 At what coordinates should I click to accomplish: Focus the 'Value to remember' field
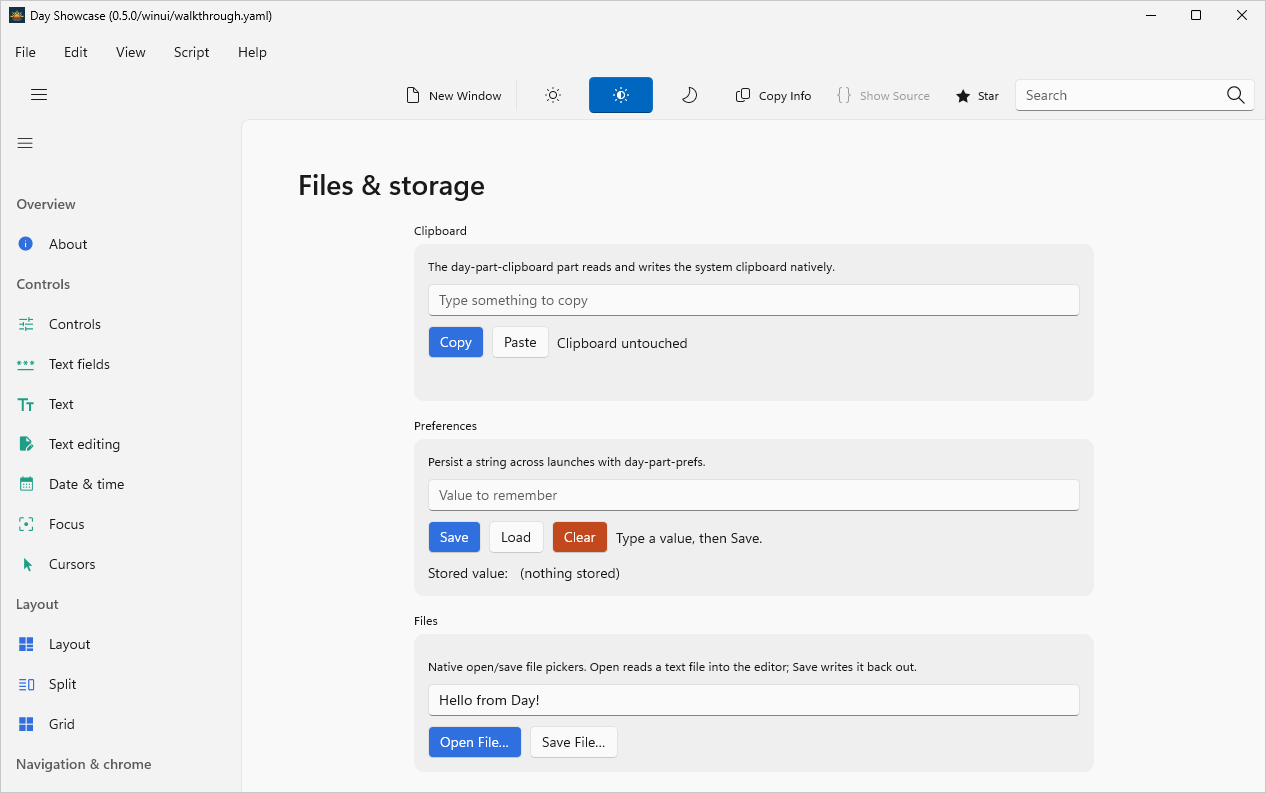coord(754,495)
